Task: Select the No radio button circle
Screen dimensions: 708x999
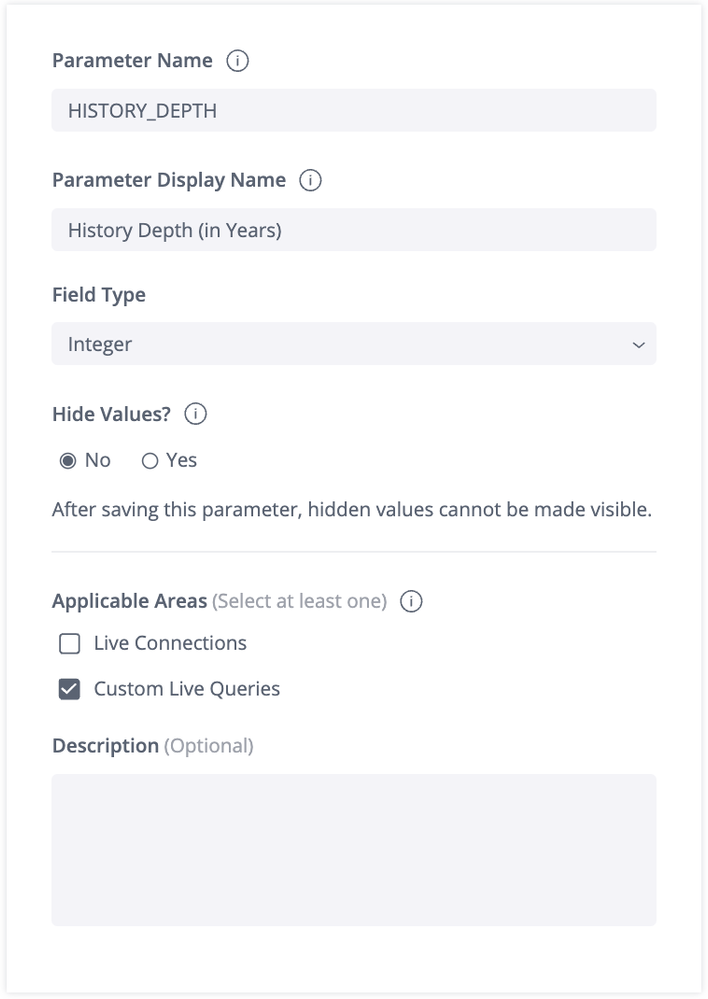Action: 68,461
